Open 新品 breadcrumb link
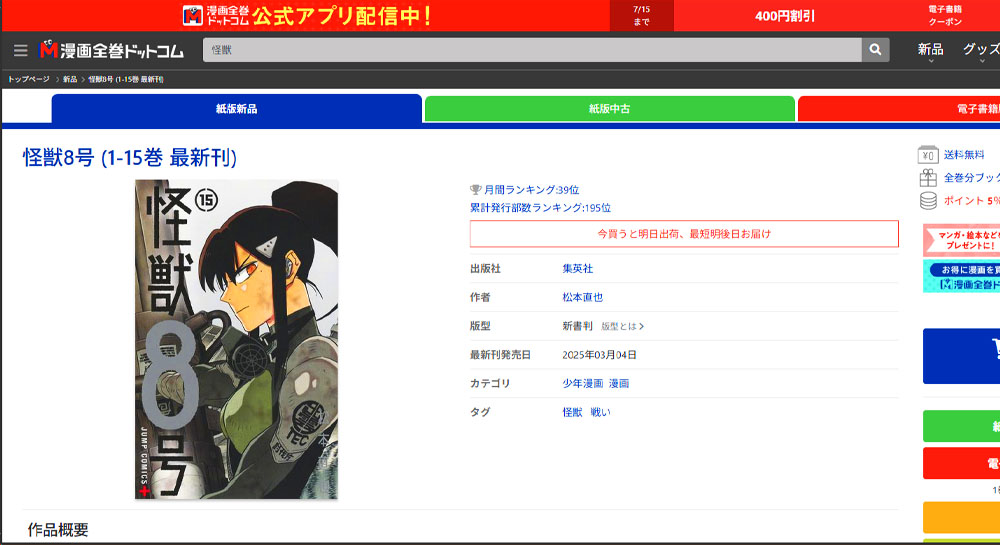 click(x=70, y=79)
